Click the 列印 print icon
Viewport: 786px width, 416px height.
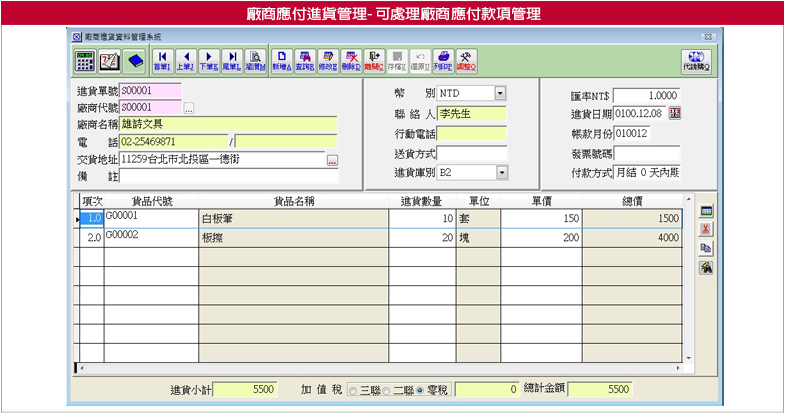[443, 60]
